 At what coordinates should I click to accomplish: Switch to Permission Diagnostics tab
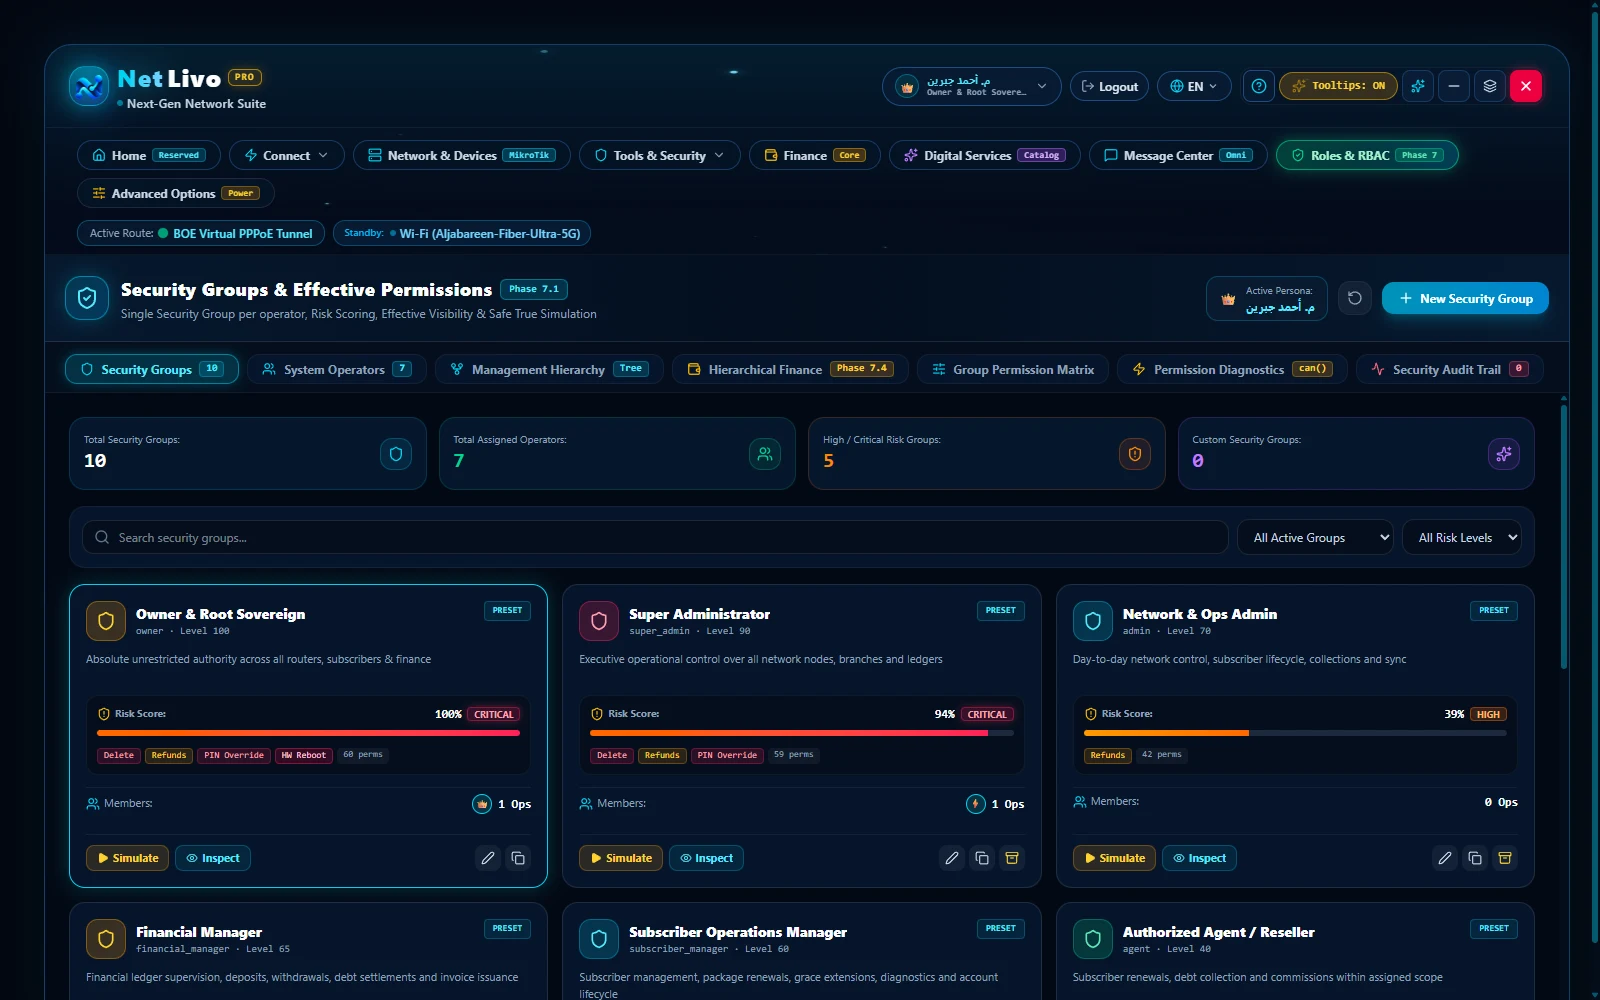pos(1232,369)
